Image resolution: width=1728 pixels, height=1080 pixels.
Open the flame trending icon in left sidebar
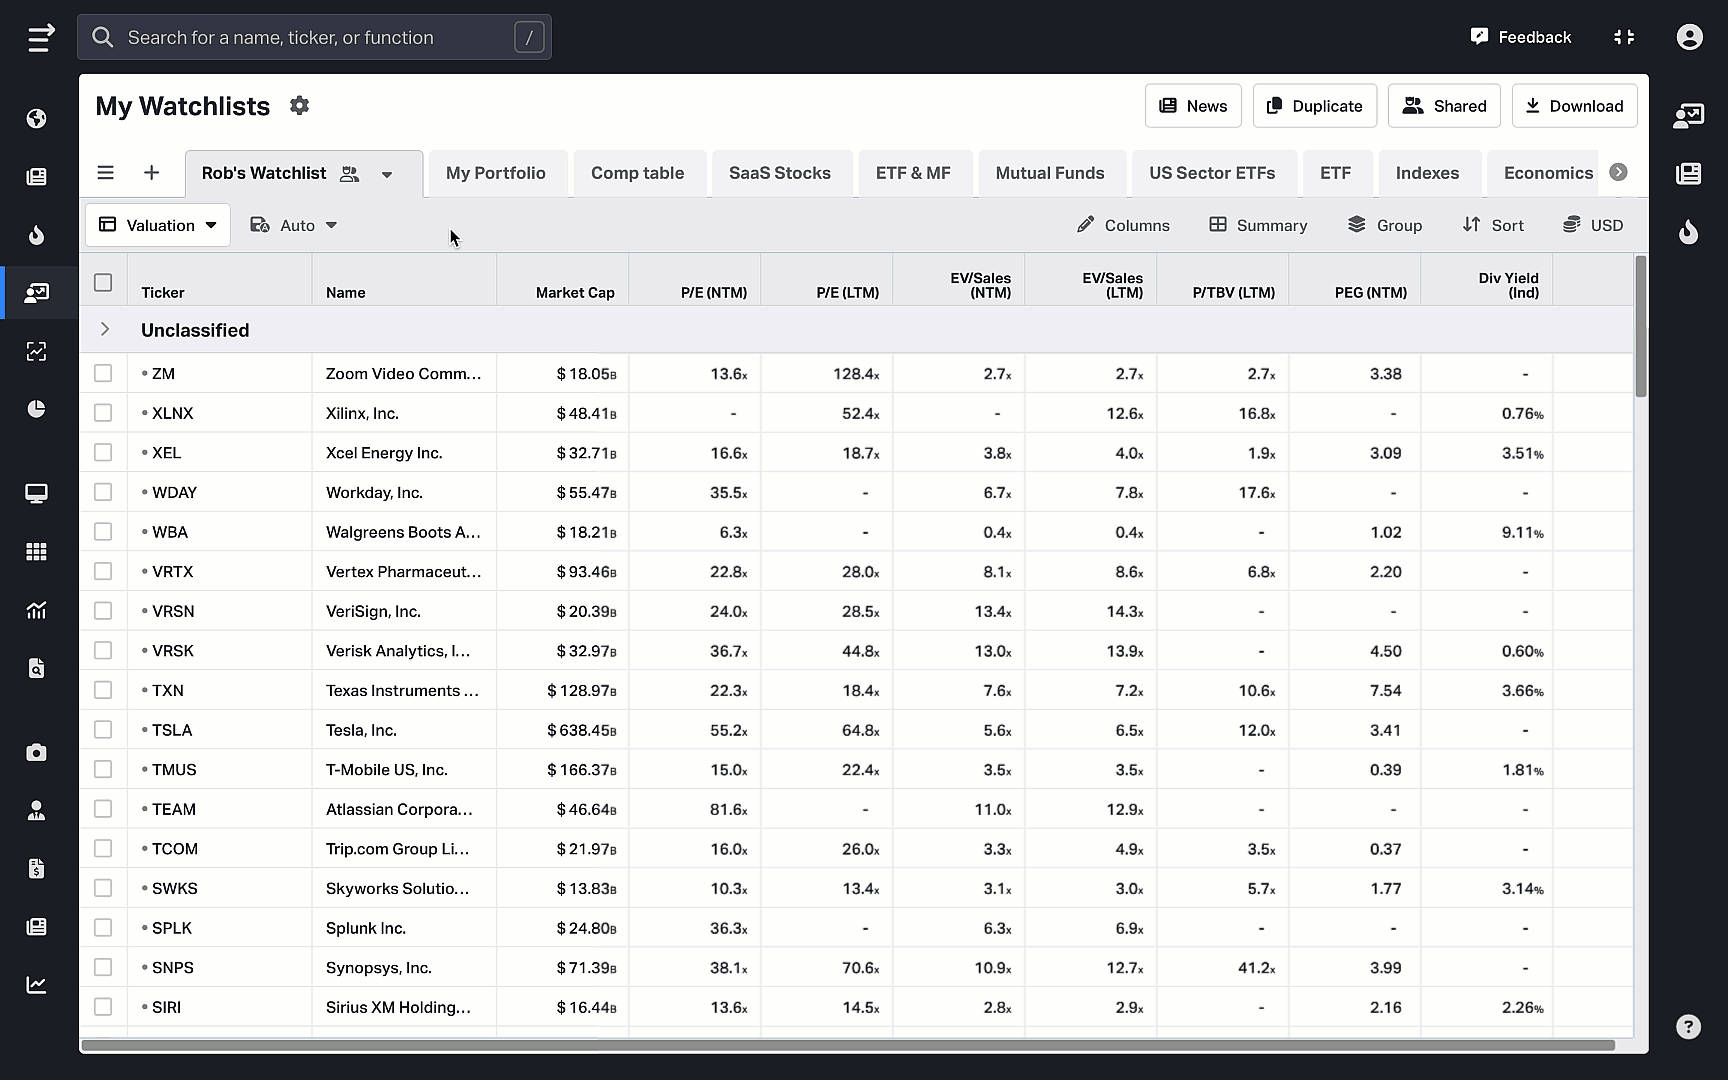(37, 235)
